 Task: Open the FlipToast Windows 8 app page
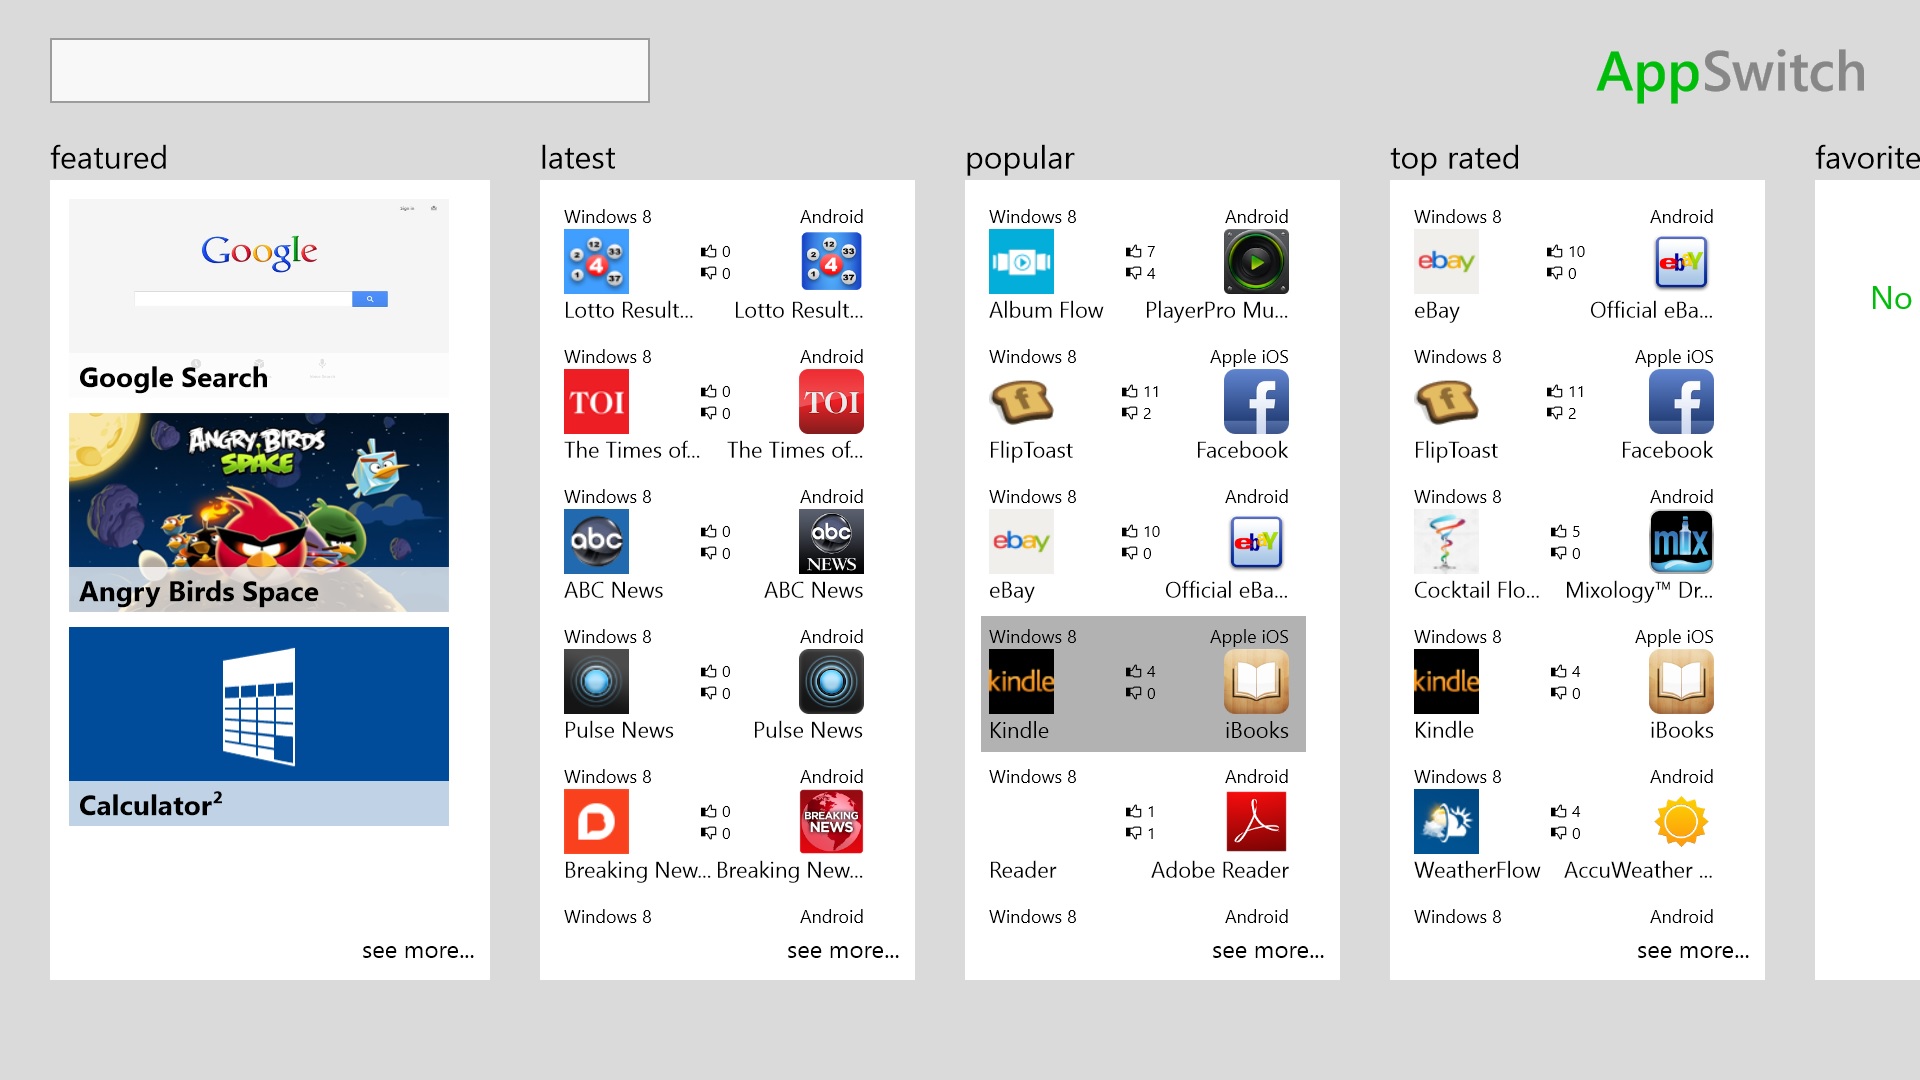tap(1022, 402)
